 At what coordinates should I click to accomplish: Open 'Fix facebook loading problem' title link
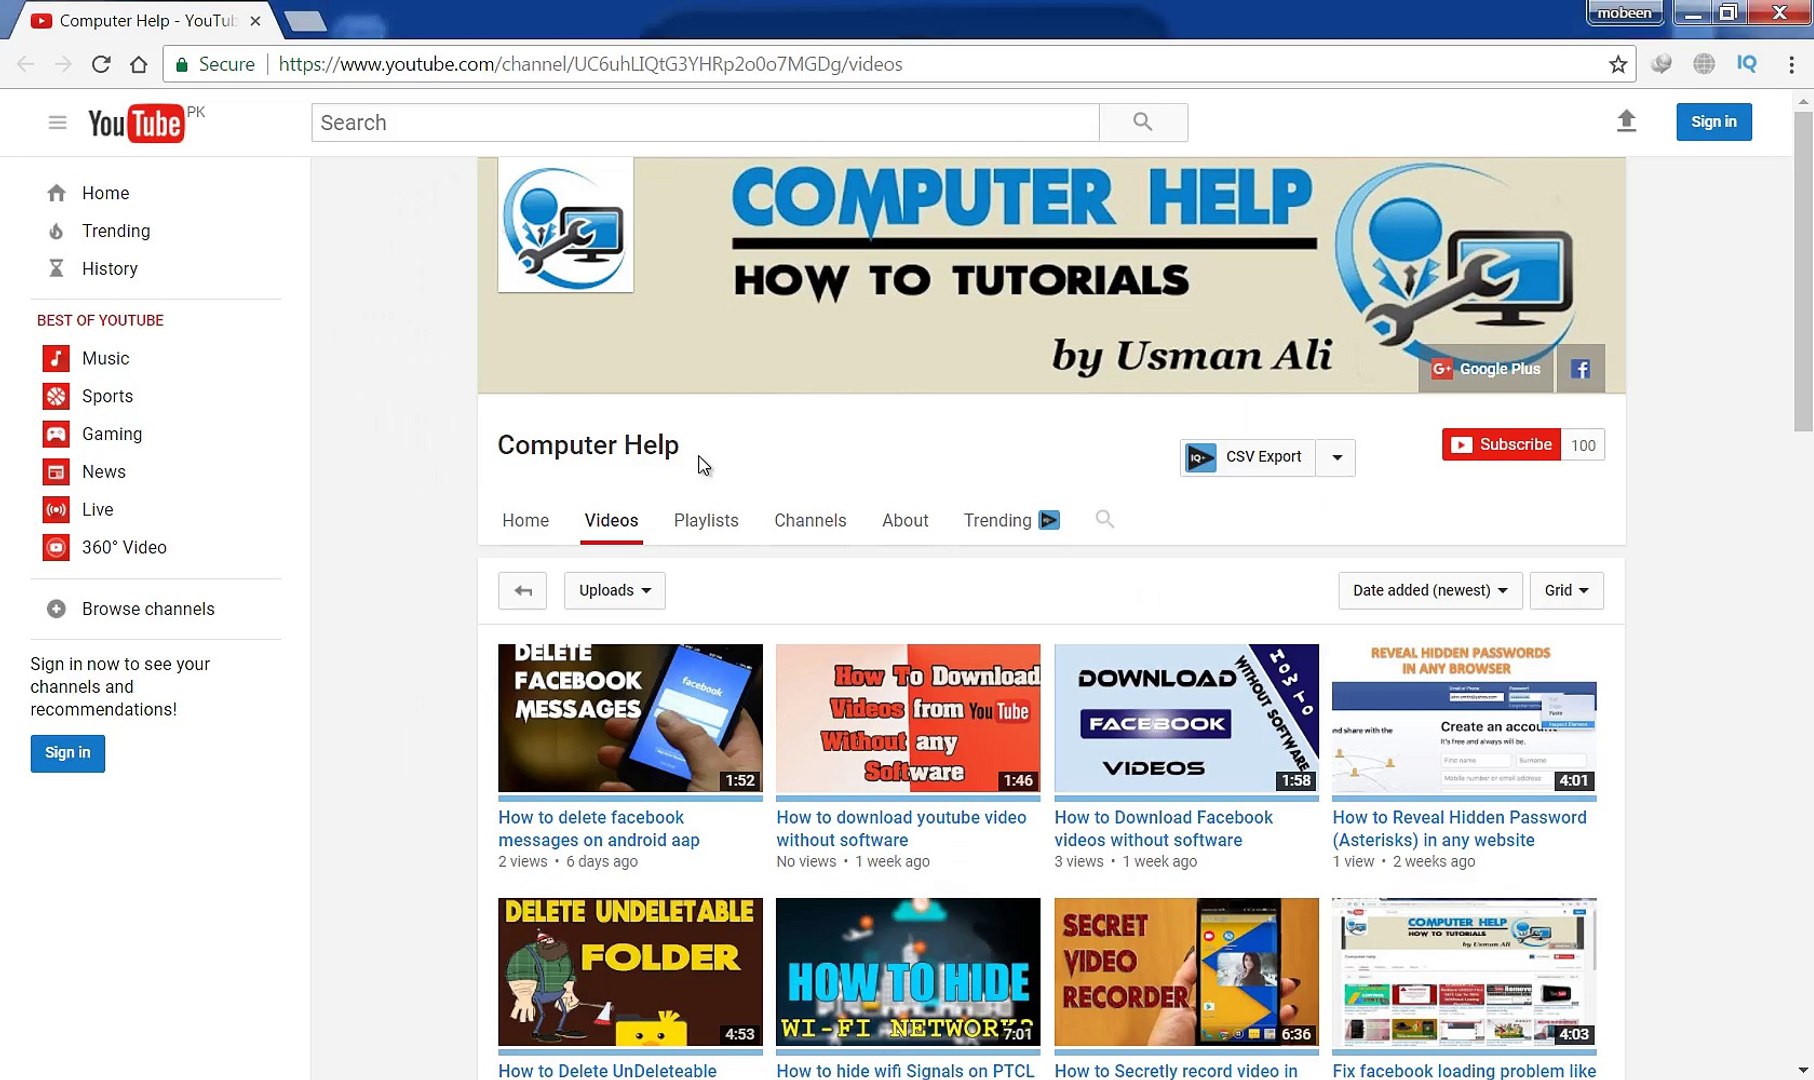(x=1464, y=1071)
